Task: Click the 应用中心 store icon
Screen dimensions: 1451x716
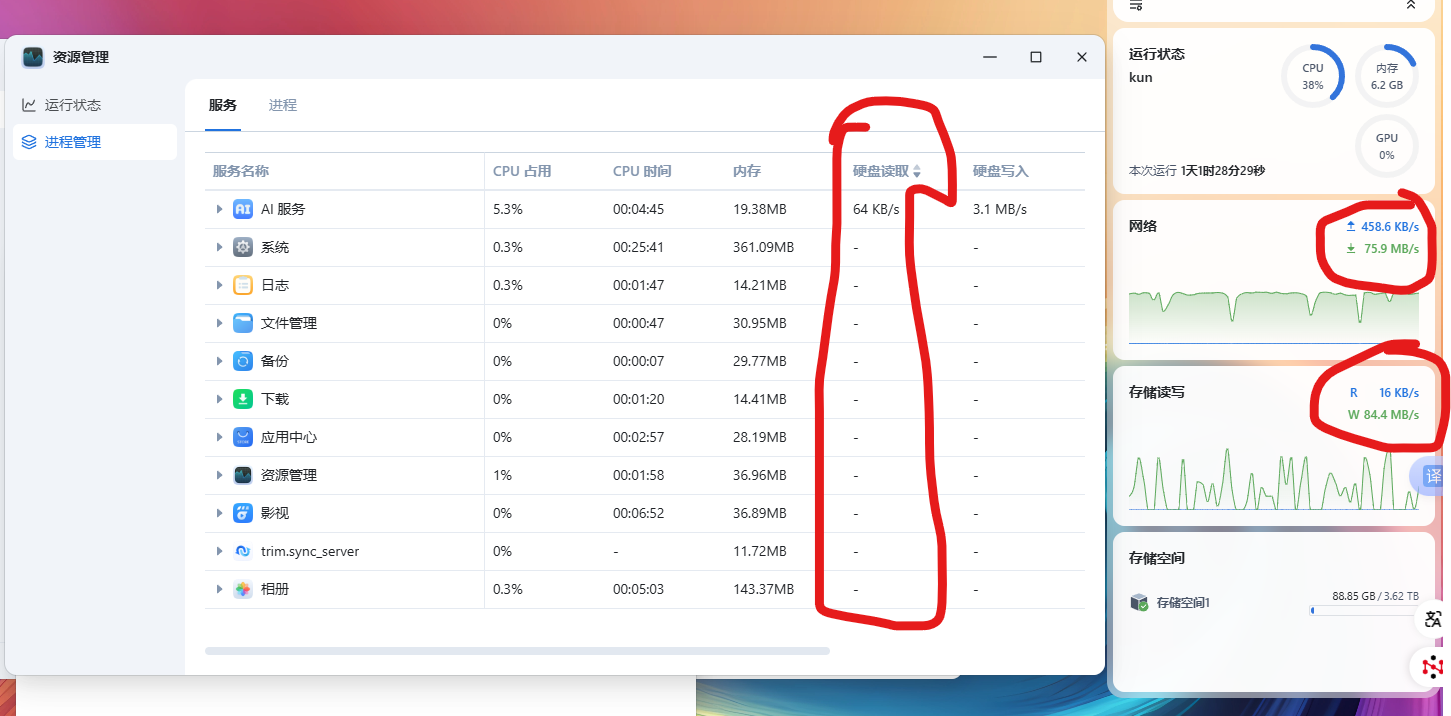Action: click(x=243, y=437)
